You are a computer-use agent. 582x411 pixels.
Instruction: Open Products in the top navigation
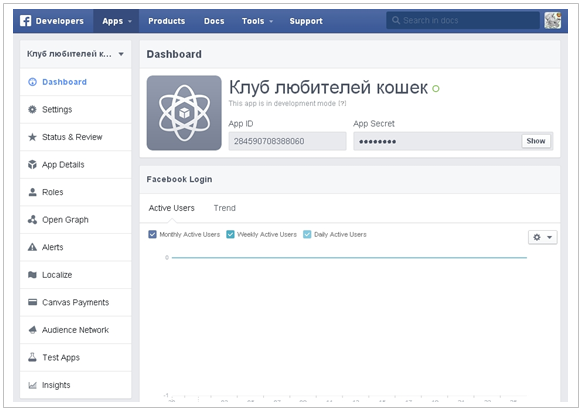click(x=167, y=21)
